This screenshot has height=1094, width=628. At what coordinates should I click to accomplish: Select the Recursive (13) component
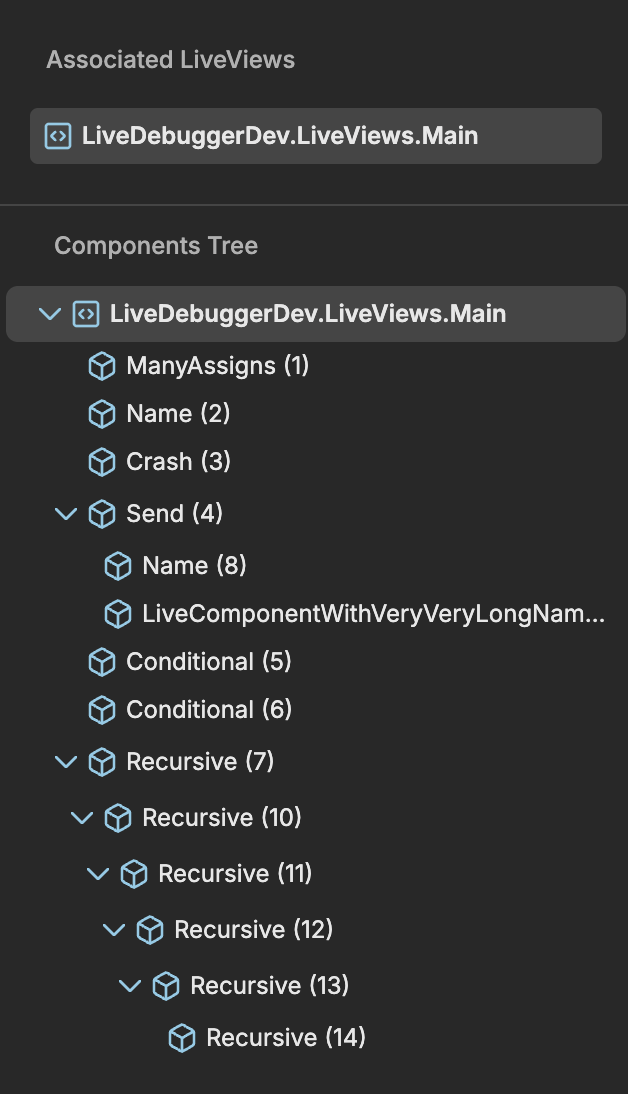pos(269,986)
